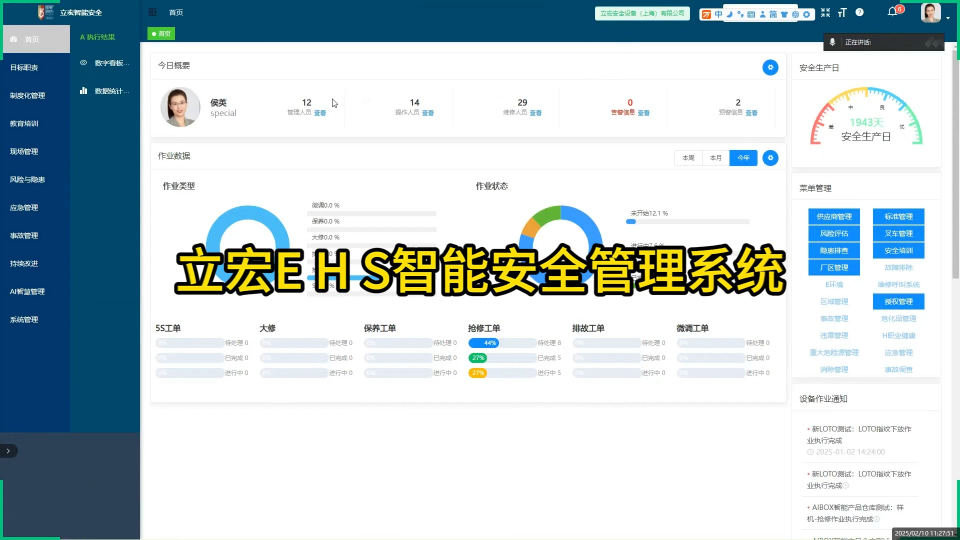
Task: Click the punctuation icon in input toolbar
Action: tap(740, 14)
